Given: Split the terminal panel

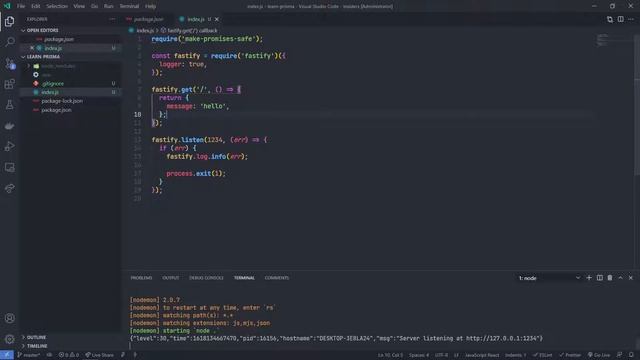Looking at the screenshot, I should (x=600, y=278).
